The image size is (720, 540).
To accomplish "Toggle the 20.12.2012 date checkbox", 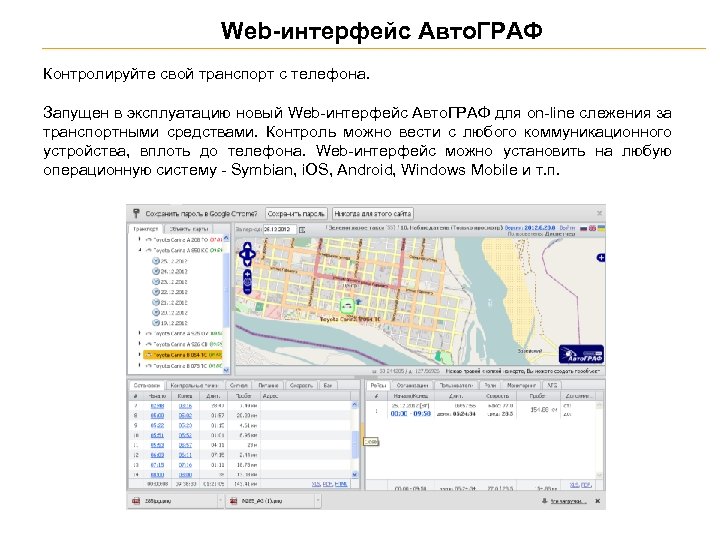I will [x=156, y=313].
